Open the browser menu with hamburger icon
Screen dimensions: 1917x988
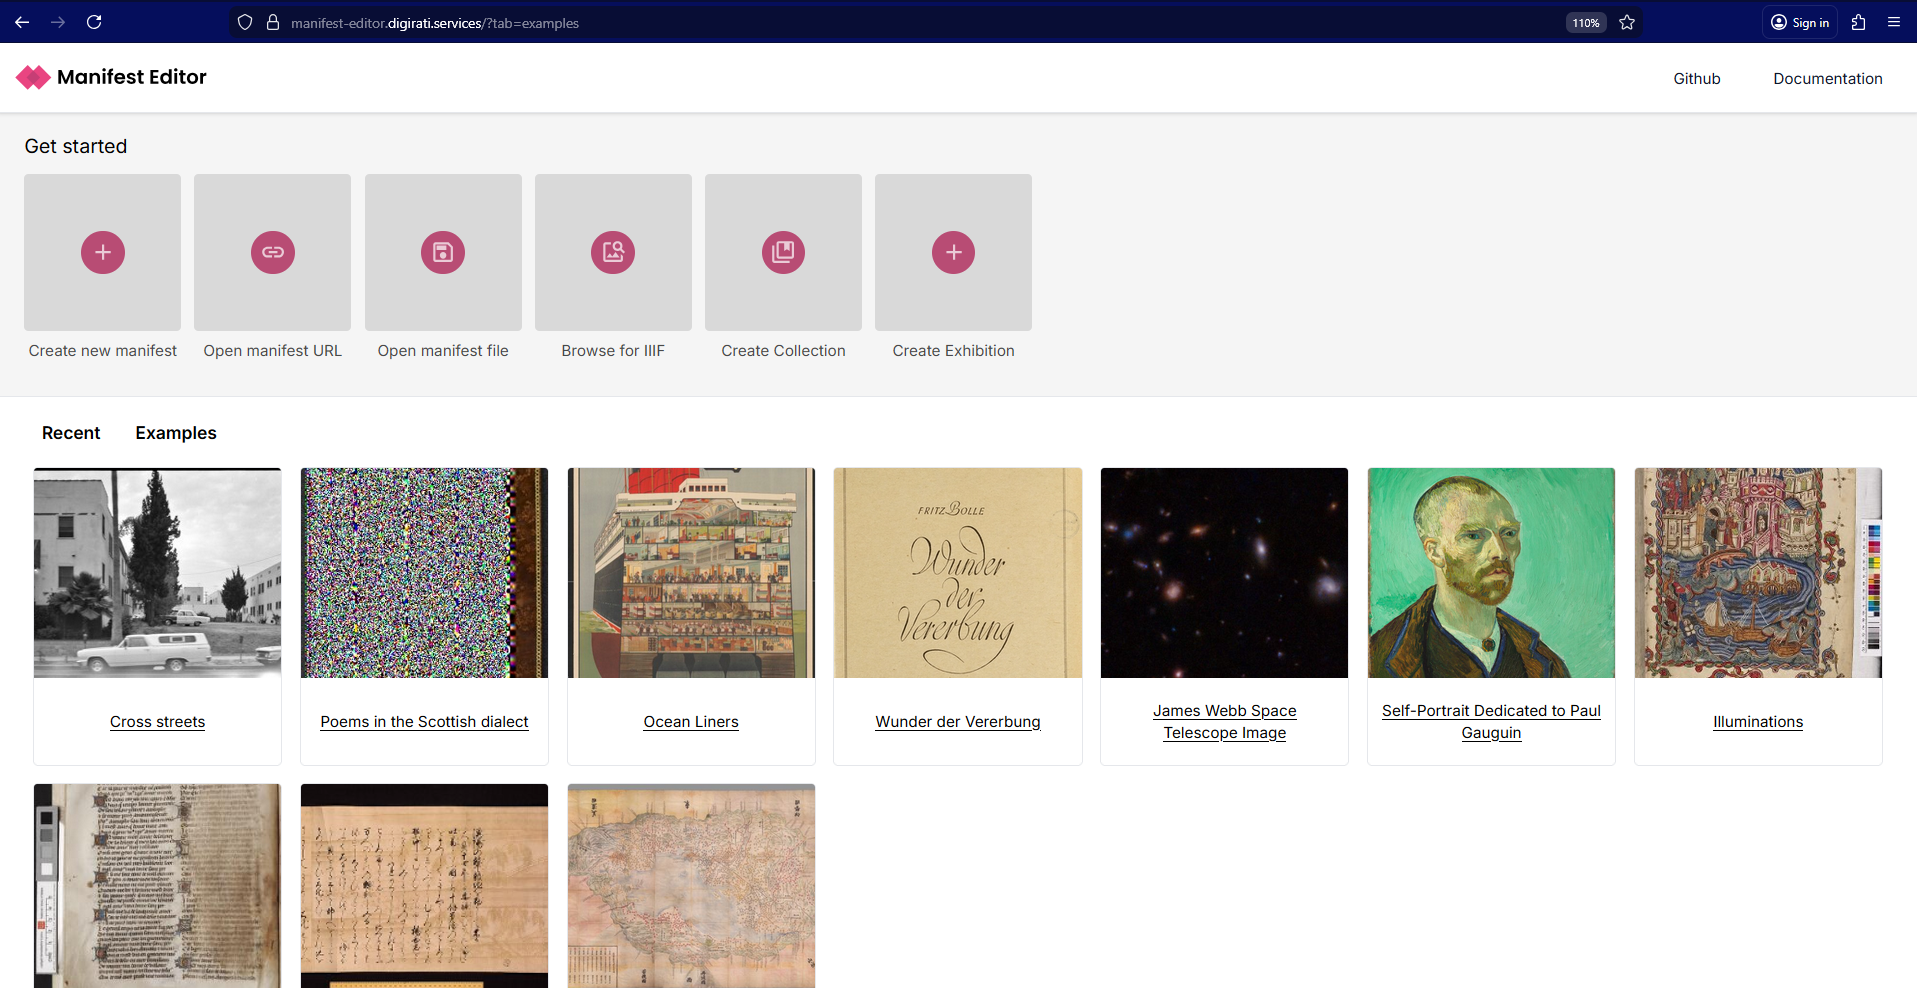click(x=1895, y=22)
